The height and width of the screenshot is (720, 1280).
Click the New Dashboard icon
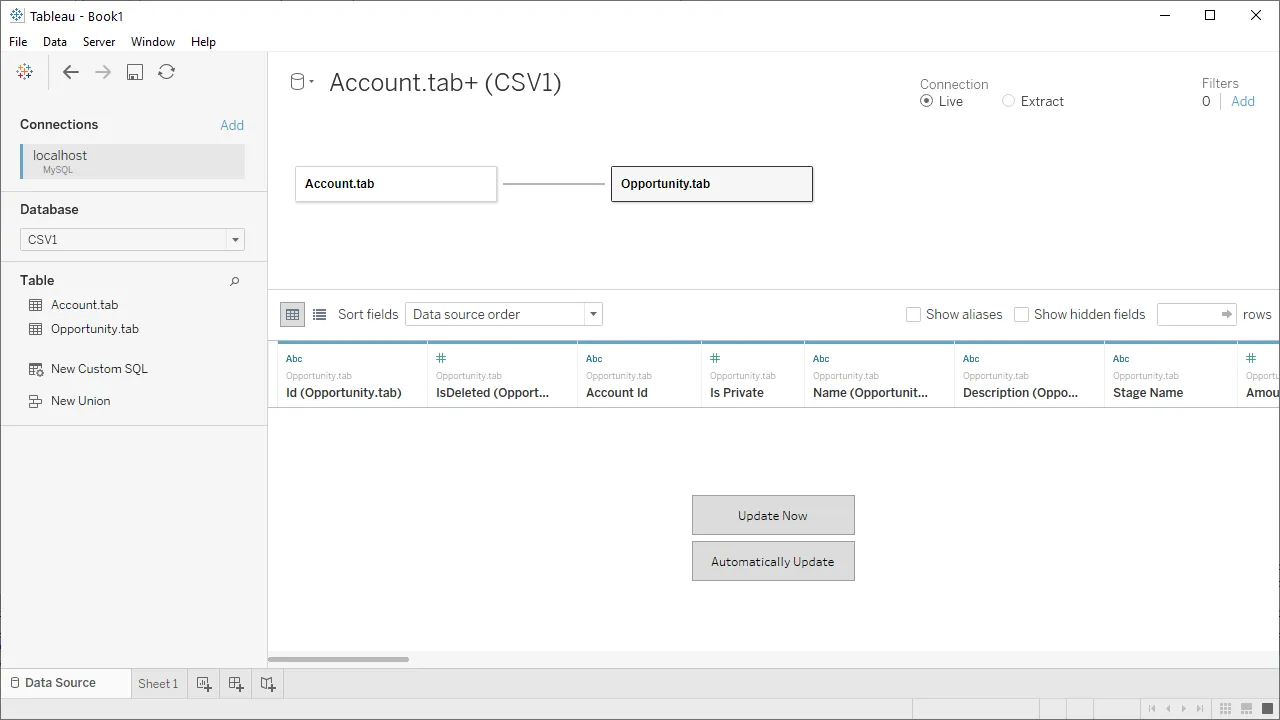click(236, 683)
